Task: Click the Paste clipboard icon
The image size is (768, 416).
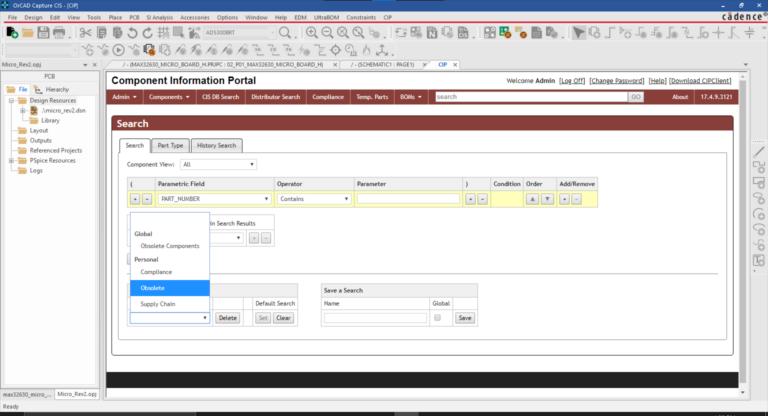Action: (117, 33)
